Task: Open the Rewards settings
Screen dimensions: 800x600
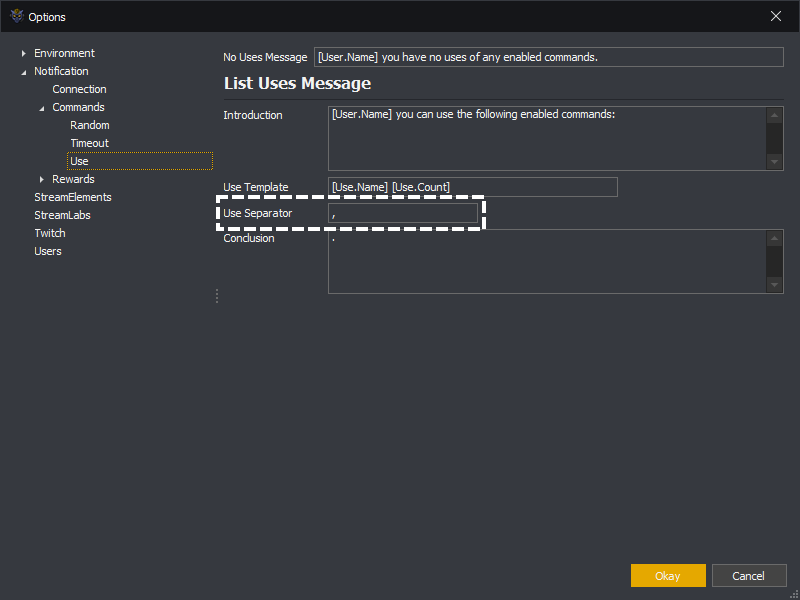Action: (x=73, y=179)
